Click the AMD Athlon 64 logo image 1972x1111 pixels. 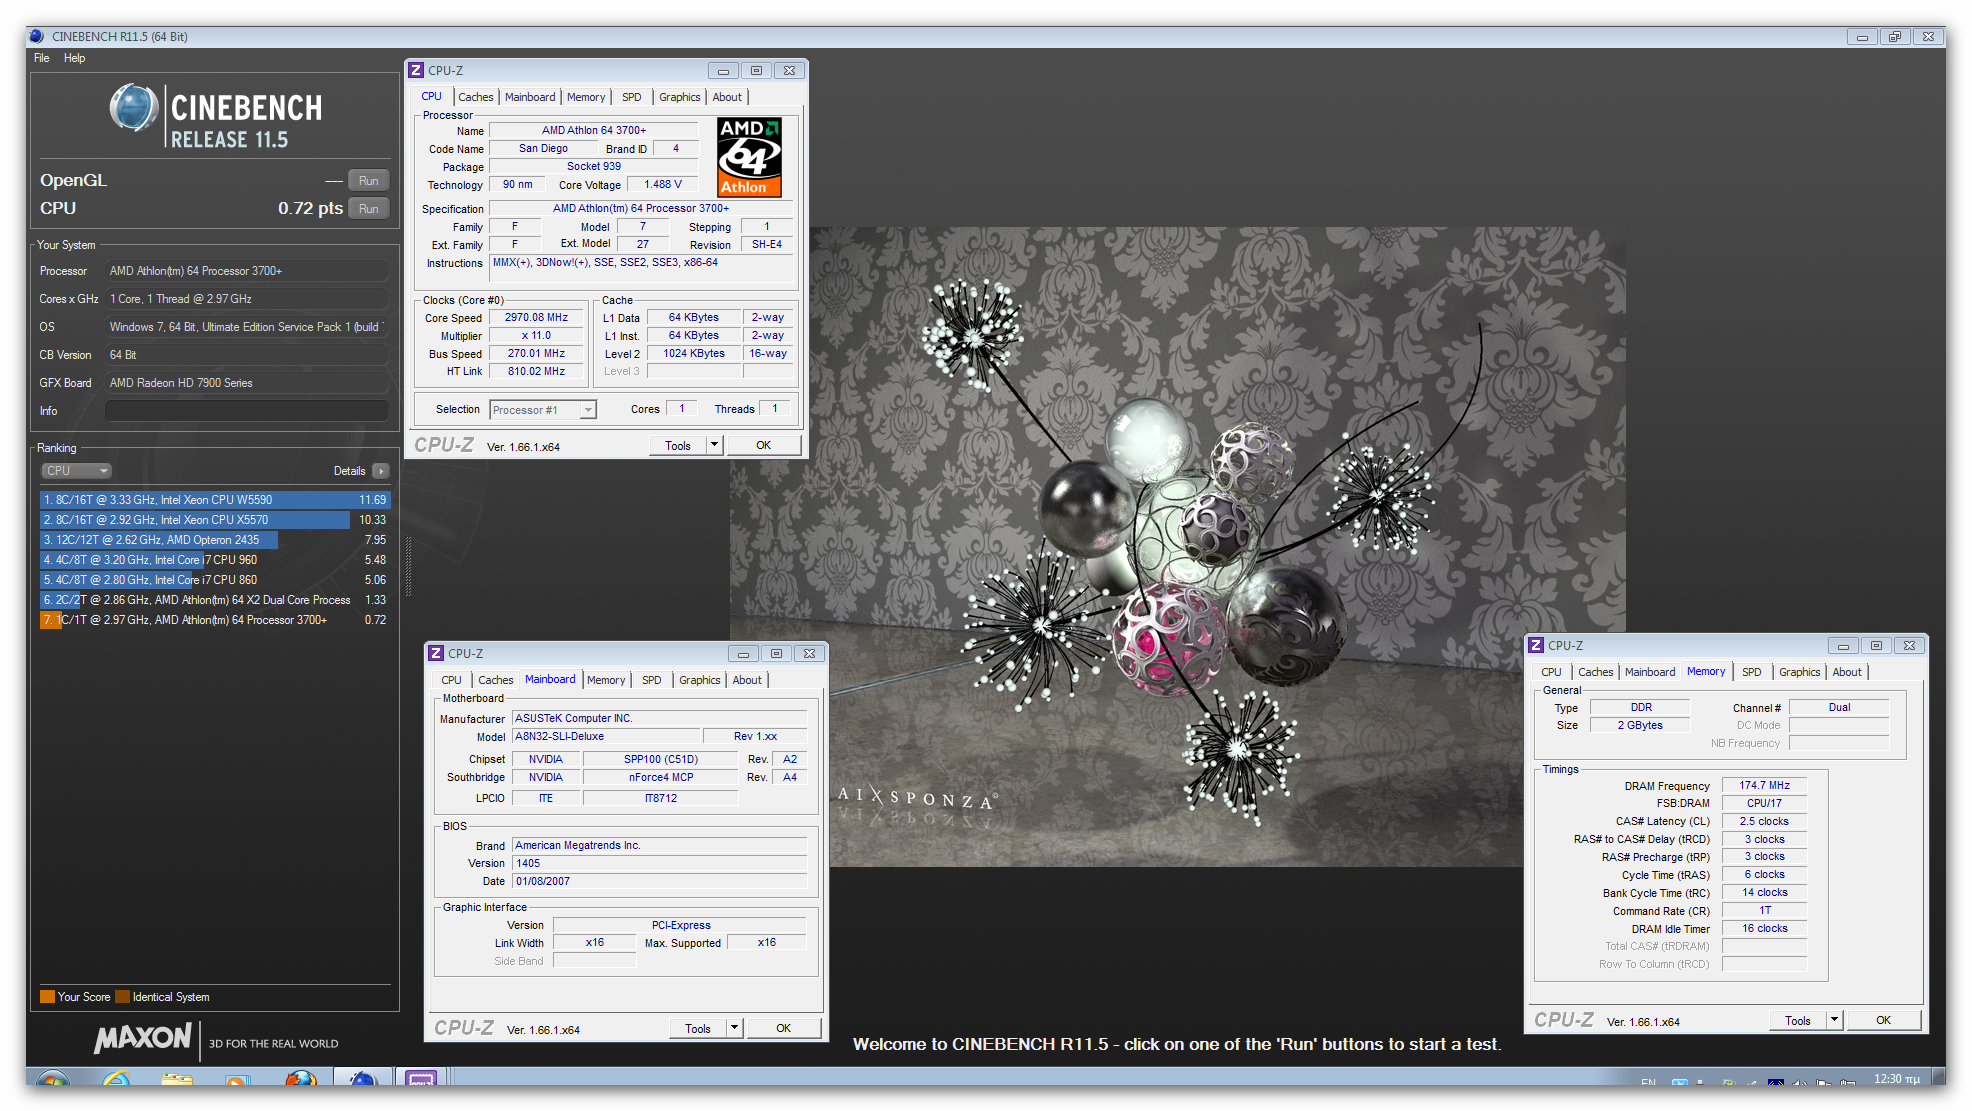click(750, 157)
